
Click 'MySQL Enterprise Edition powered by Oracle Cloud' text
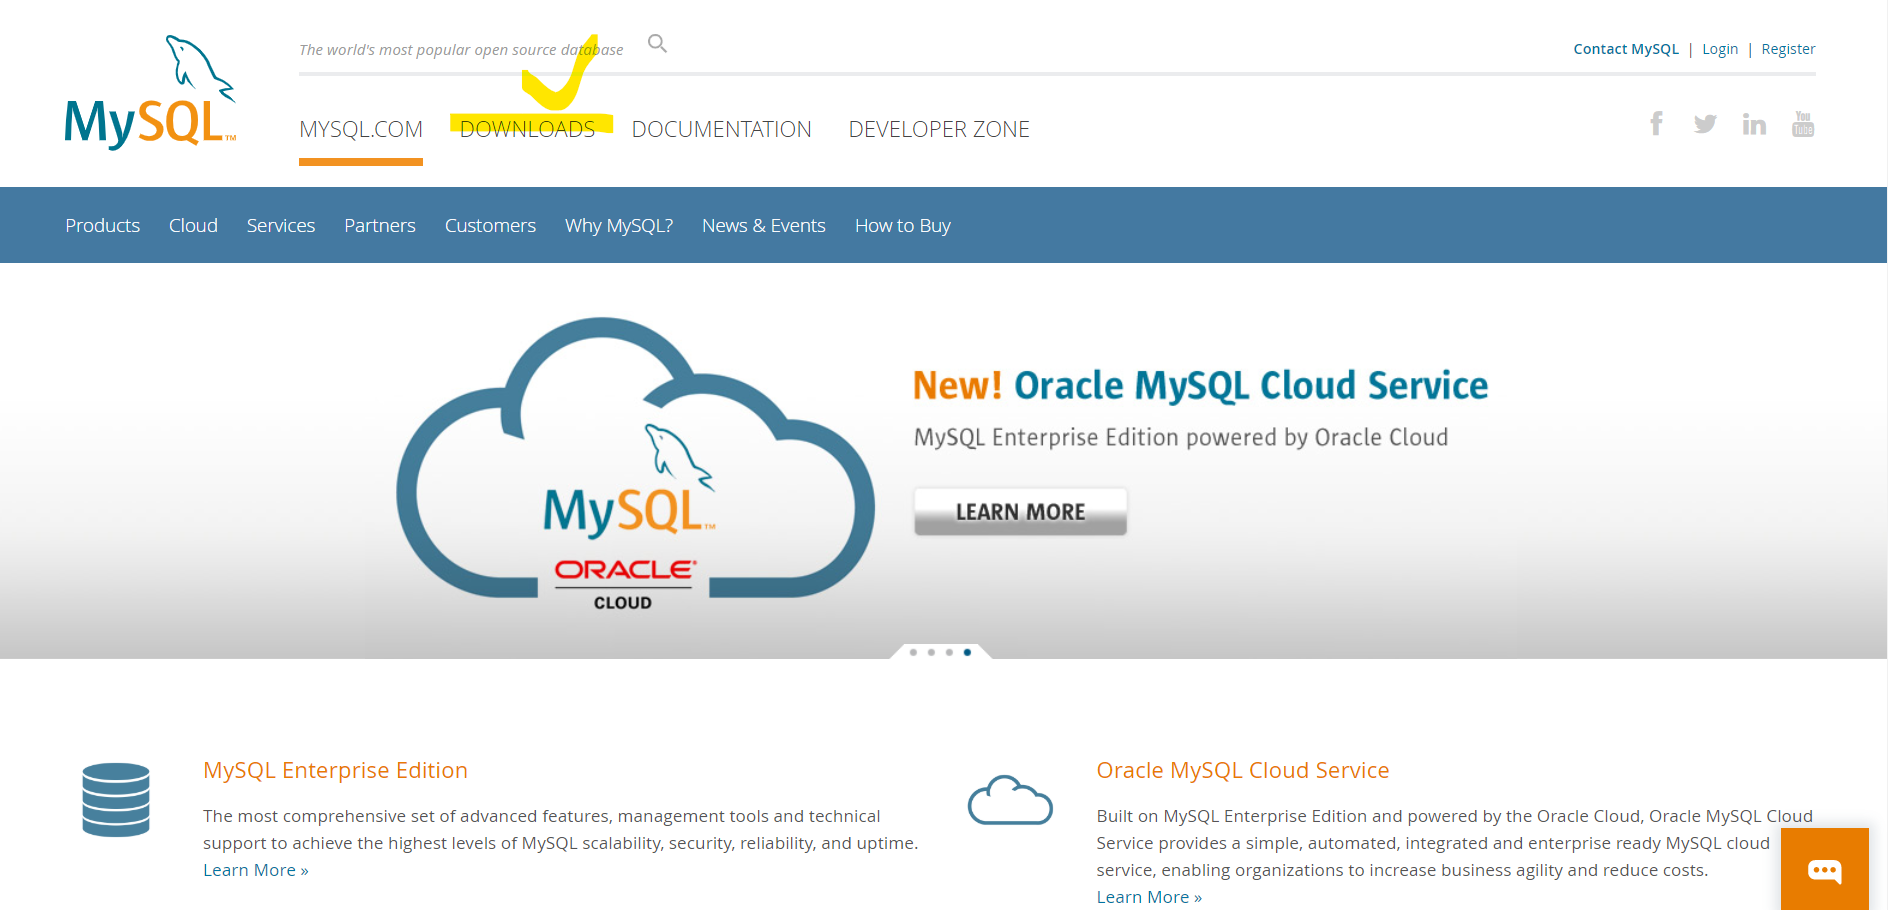tap(1181, 437)
